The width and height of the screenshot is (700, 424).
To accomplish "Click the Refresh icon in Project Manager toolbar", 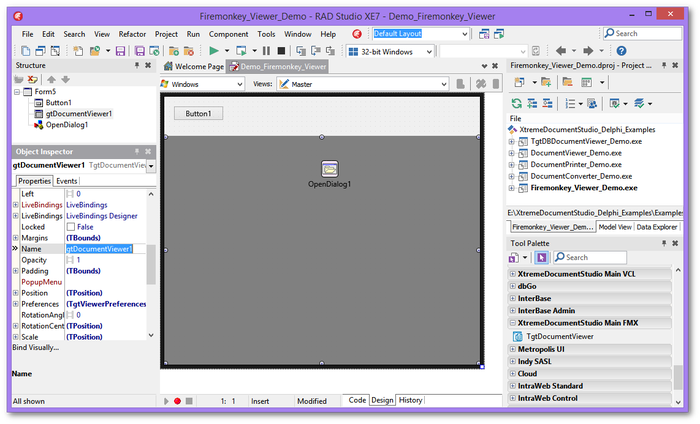I will [516, 103].
